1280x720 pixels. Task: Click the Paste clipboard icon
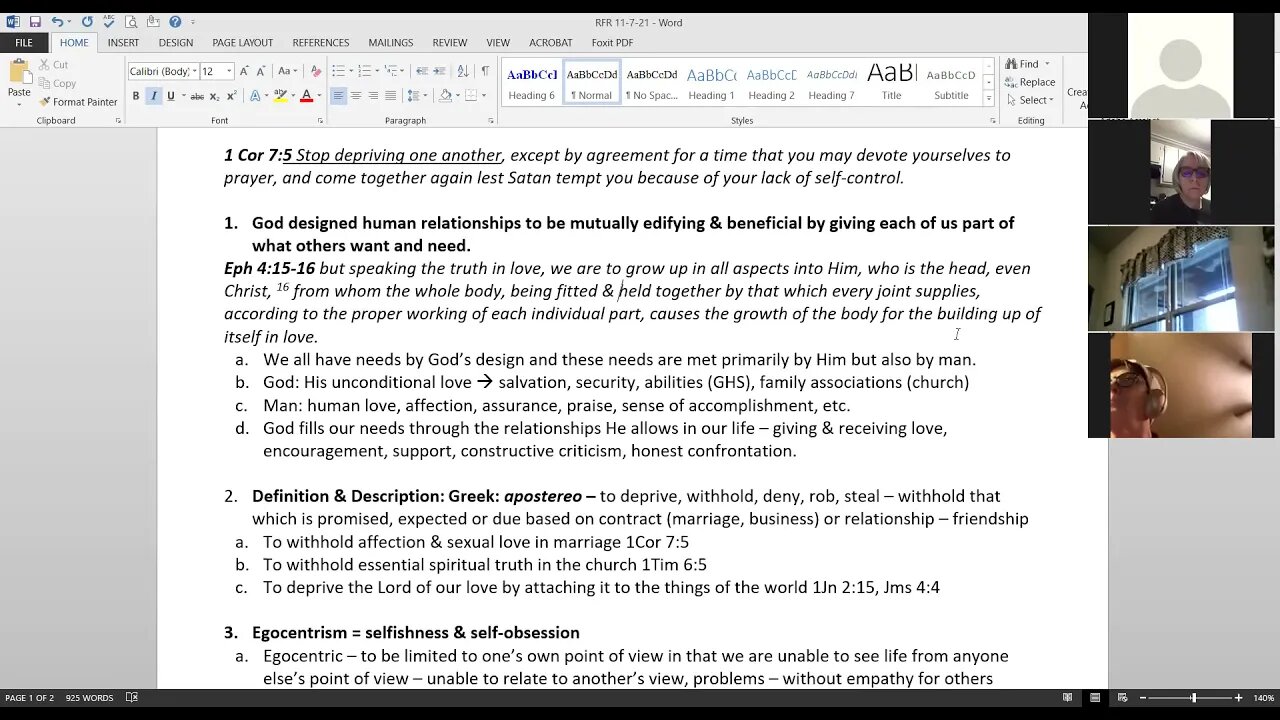point(19,72)
